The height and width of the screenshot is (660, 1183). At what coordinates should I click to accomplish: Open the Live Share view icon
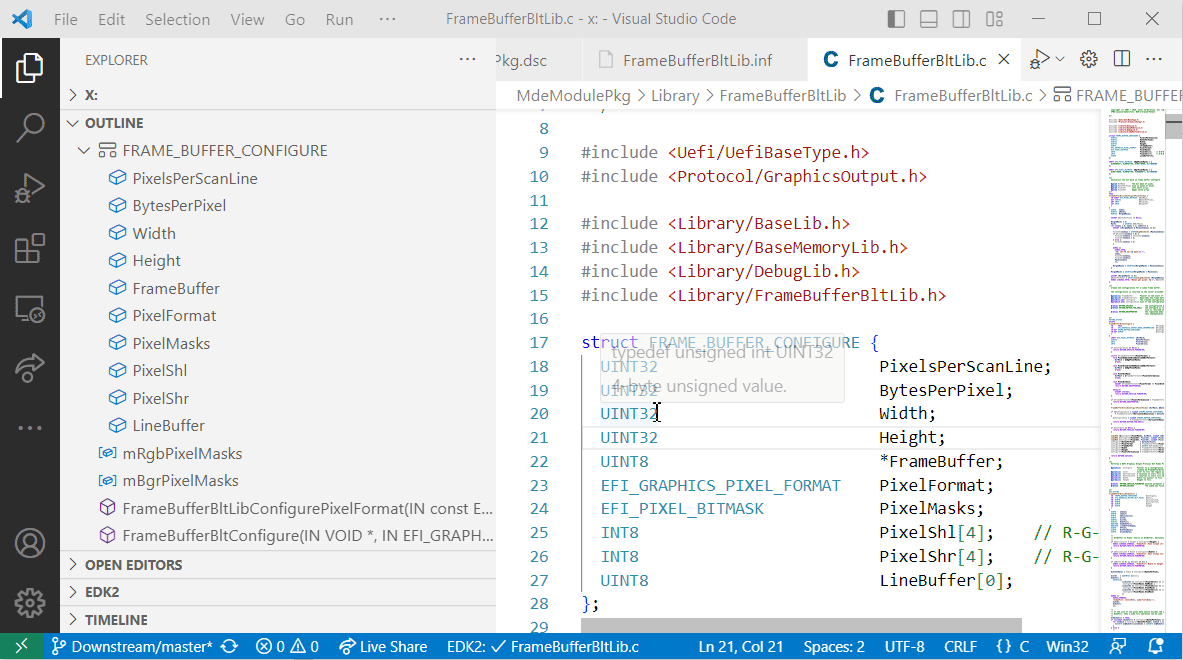coord(29,368)
